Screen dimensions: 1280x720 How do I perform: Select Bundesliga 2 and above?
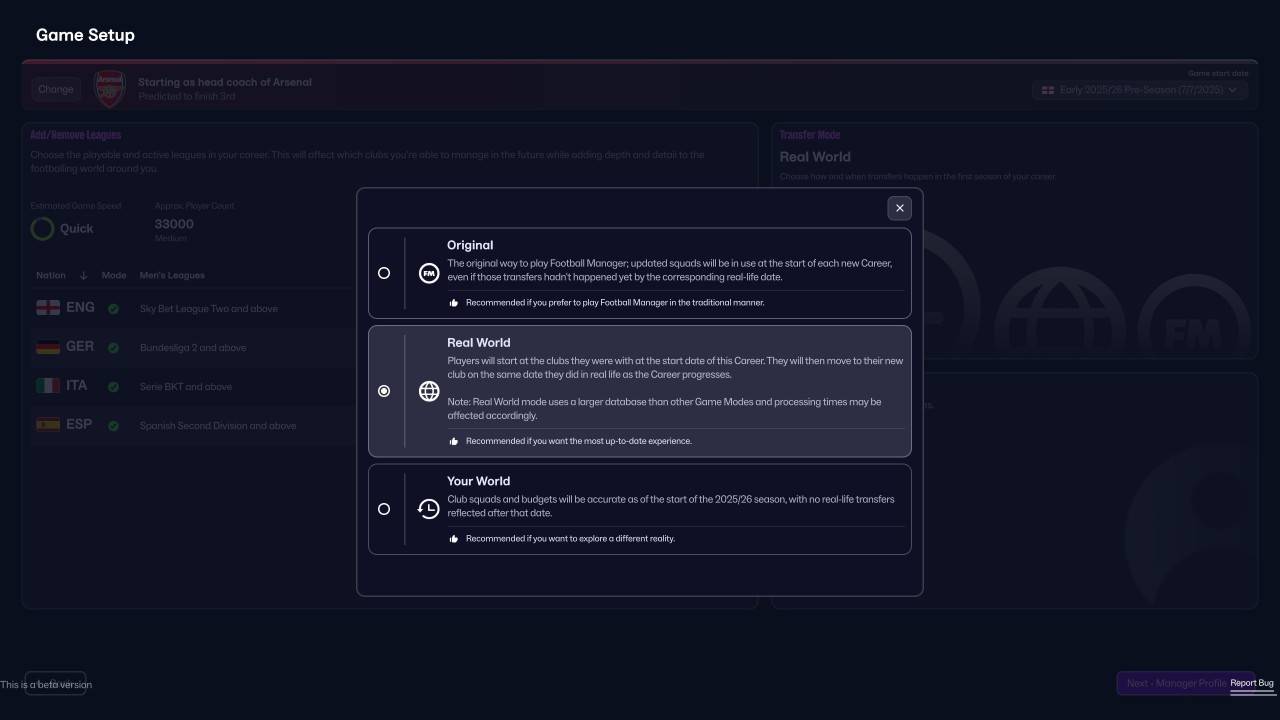(x=193, y=348)
